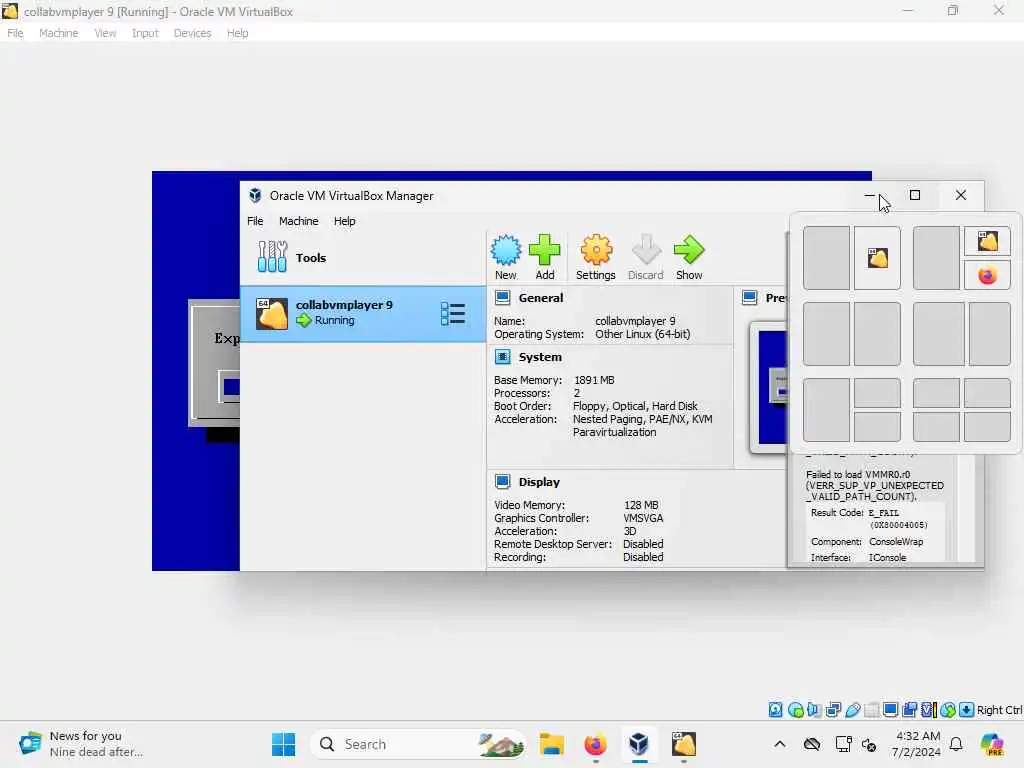Screen dimensions: 1024x768
Task: Click the blue monitor display status icon
Action: click(890, 710)
